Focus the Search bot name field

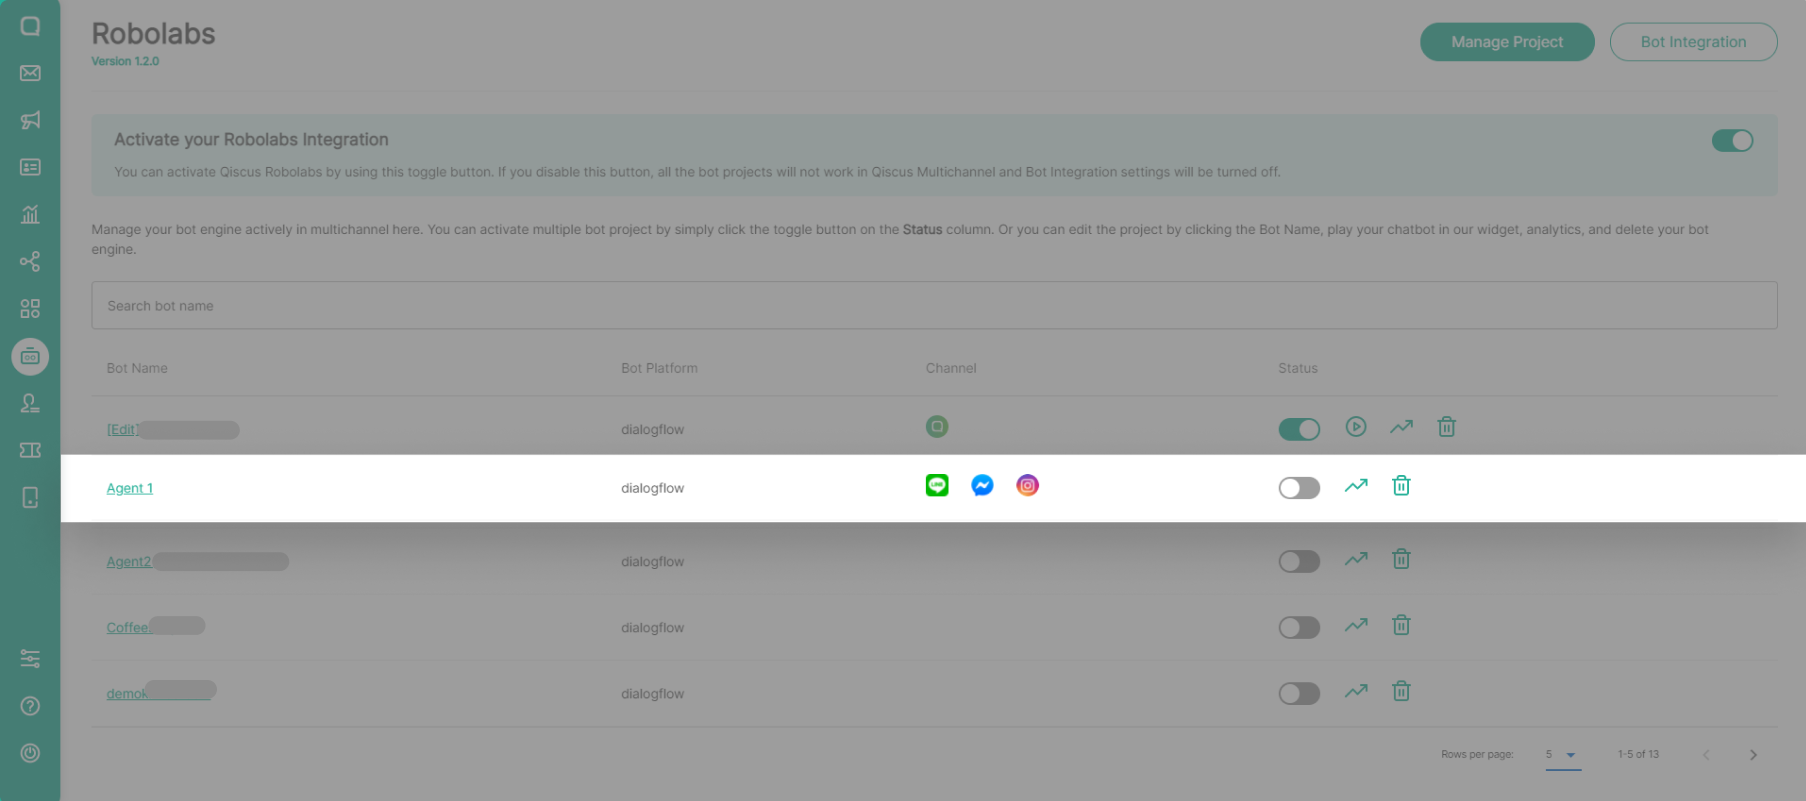tap(934, 306)
